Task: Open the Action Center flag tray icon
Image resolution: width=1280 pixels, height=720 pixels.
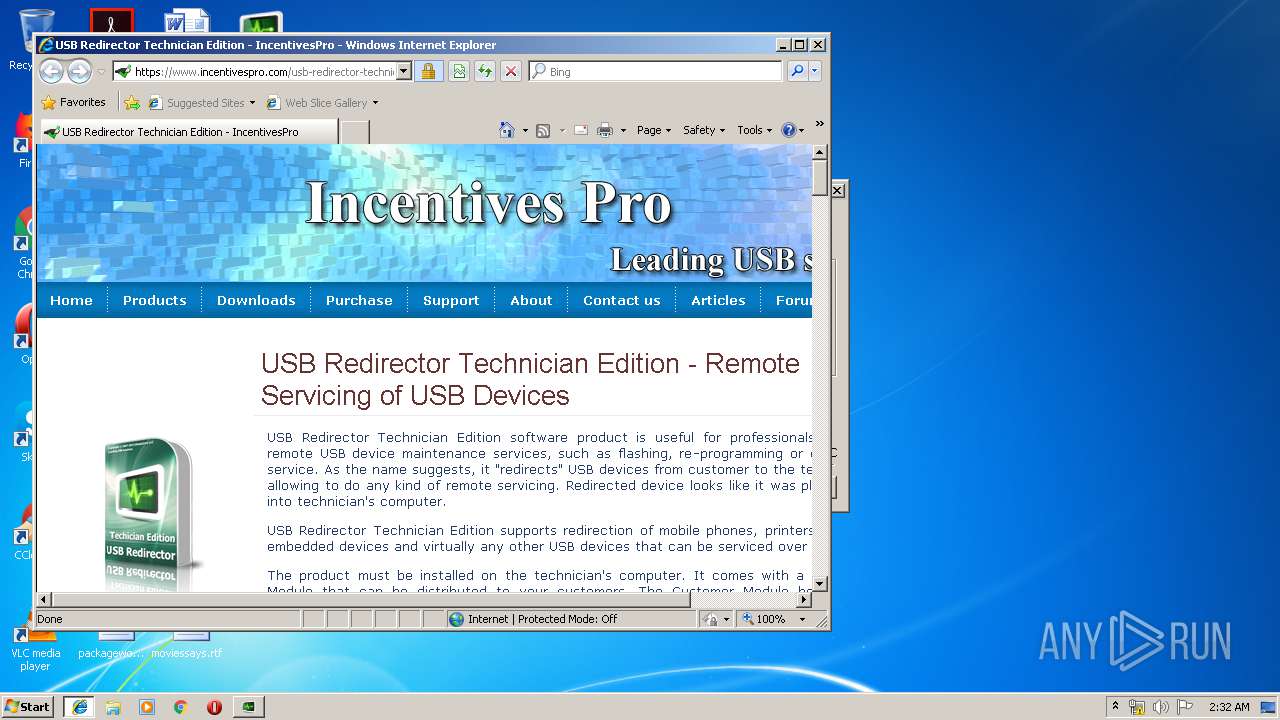Action: pos(1185,706)
